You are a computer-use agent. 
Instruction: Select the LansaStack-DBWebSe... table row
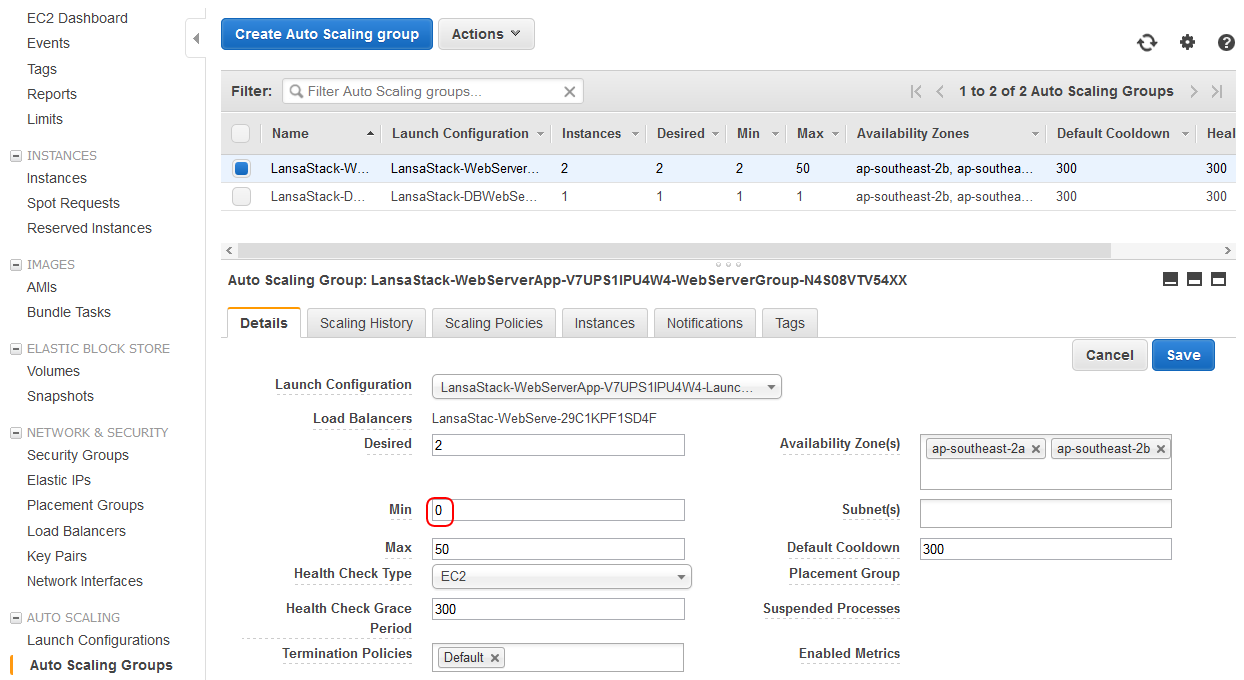pyautogui.click(x=728, y=197)
